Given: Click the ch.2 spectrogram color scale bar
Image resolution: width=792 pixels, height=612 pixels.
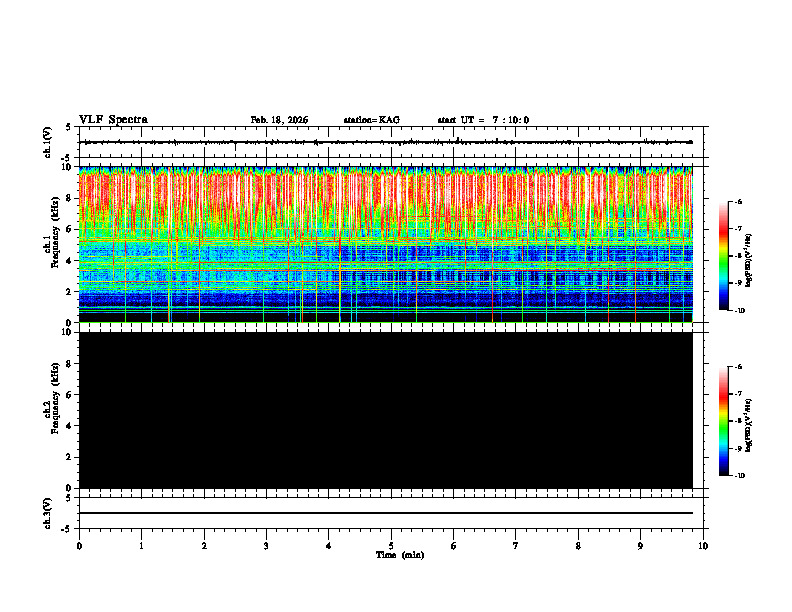Looking at the screenshot, I should (723, 421).
